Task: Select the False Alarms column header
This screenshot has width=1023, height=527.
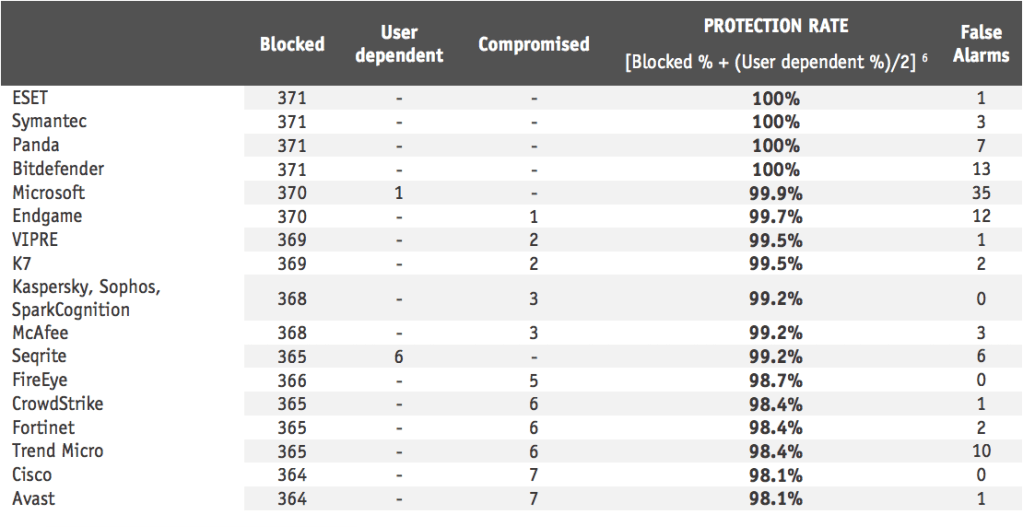Action: (x=980, y=44)
